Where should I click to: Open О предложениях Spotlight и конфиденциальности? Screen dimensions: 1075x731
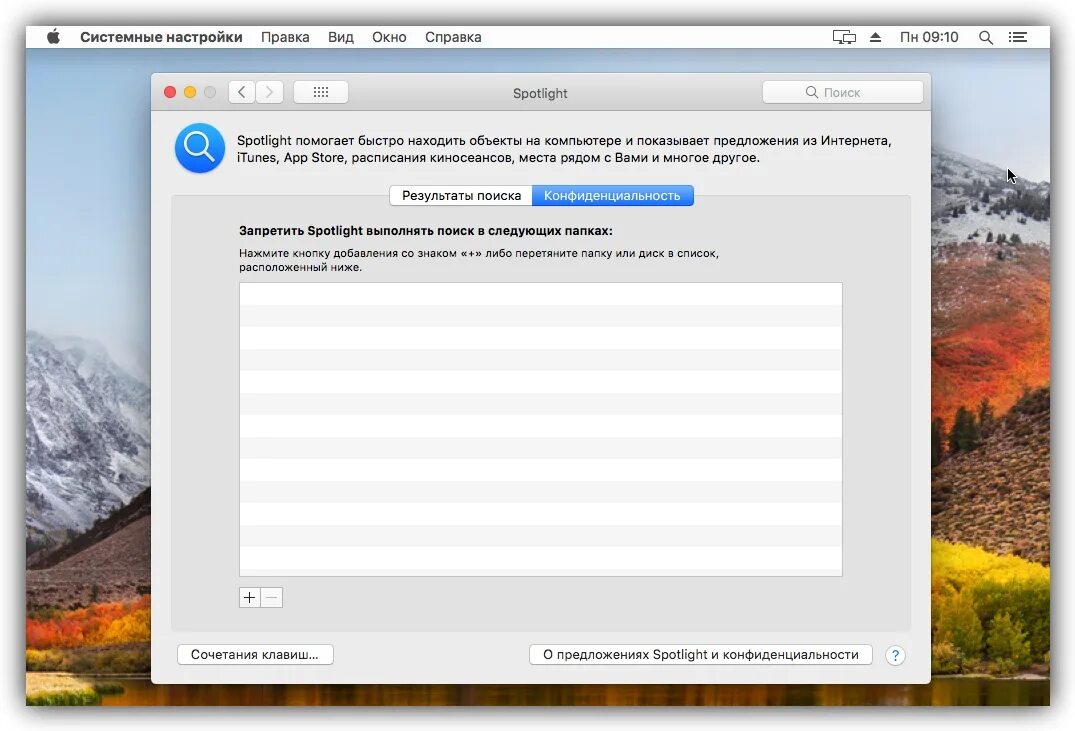click(701, 654)
